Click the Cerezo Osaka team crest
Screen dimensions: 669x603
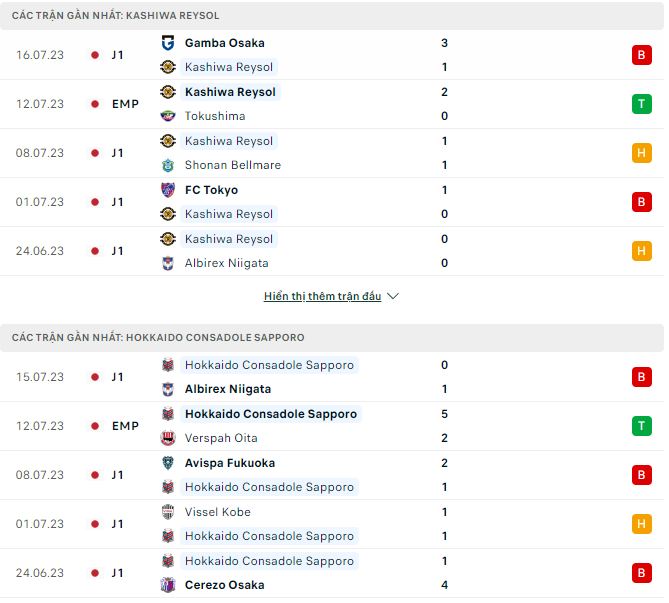tap(168, 585)
